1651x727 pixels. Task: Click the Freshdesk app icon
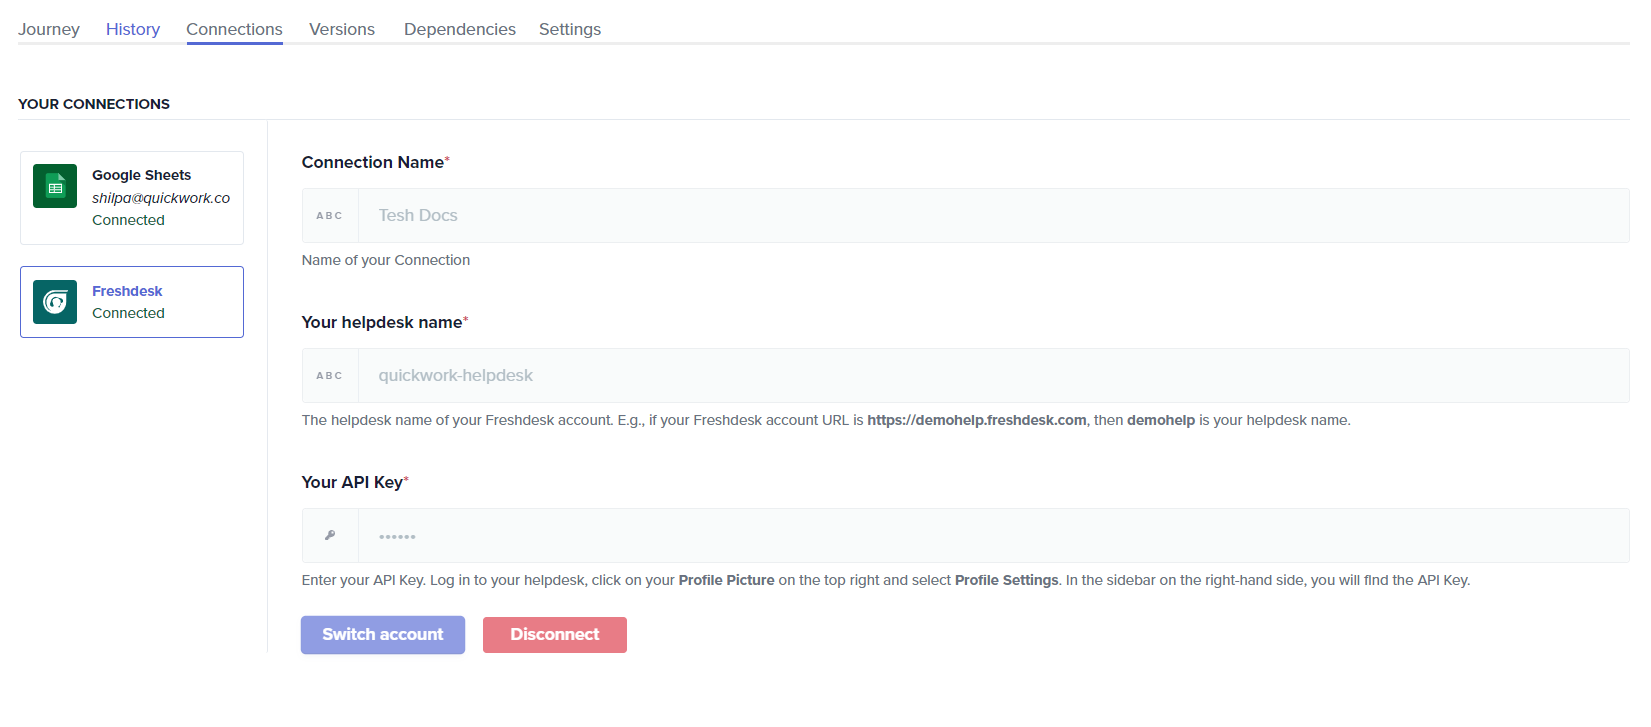[55, 302]
